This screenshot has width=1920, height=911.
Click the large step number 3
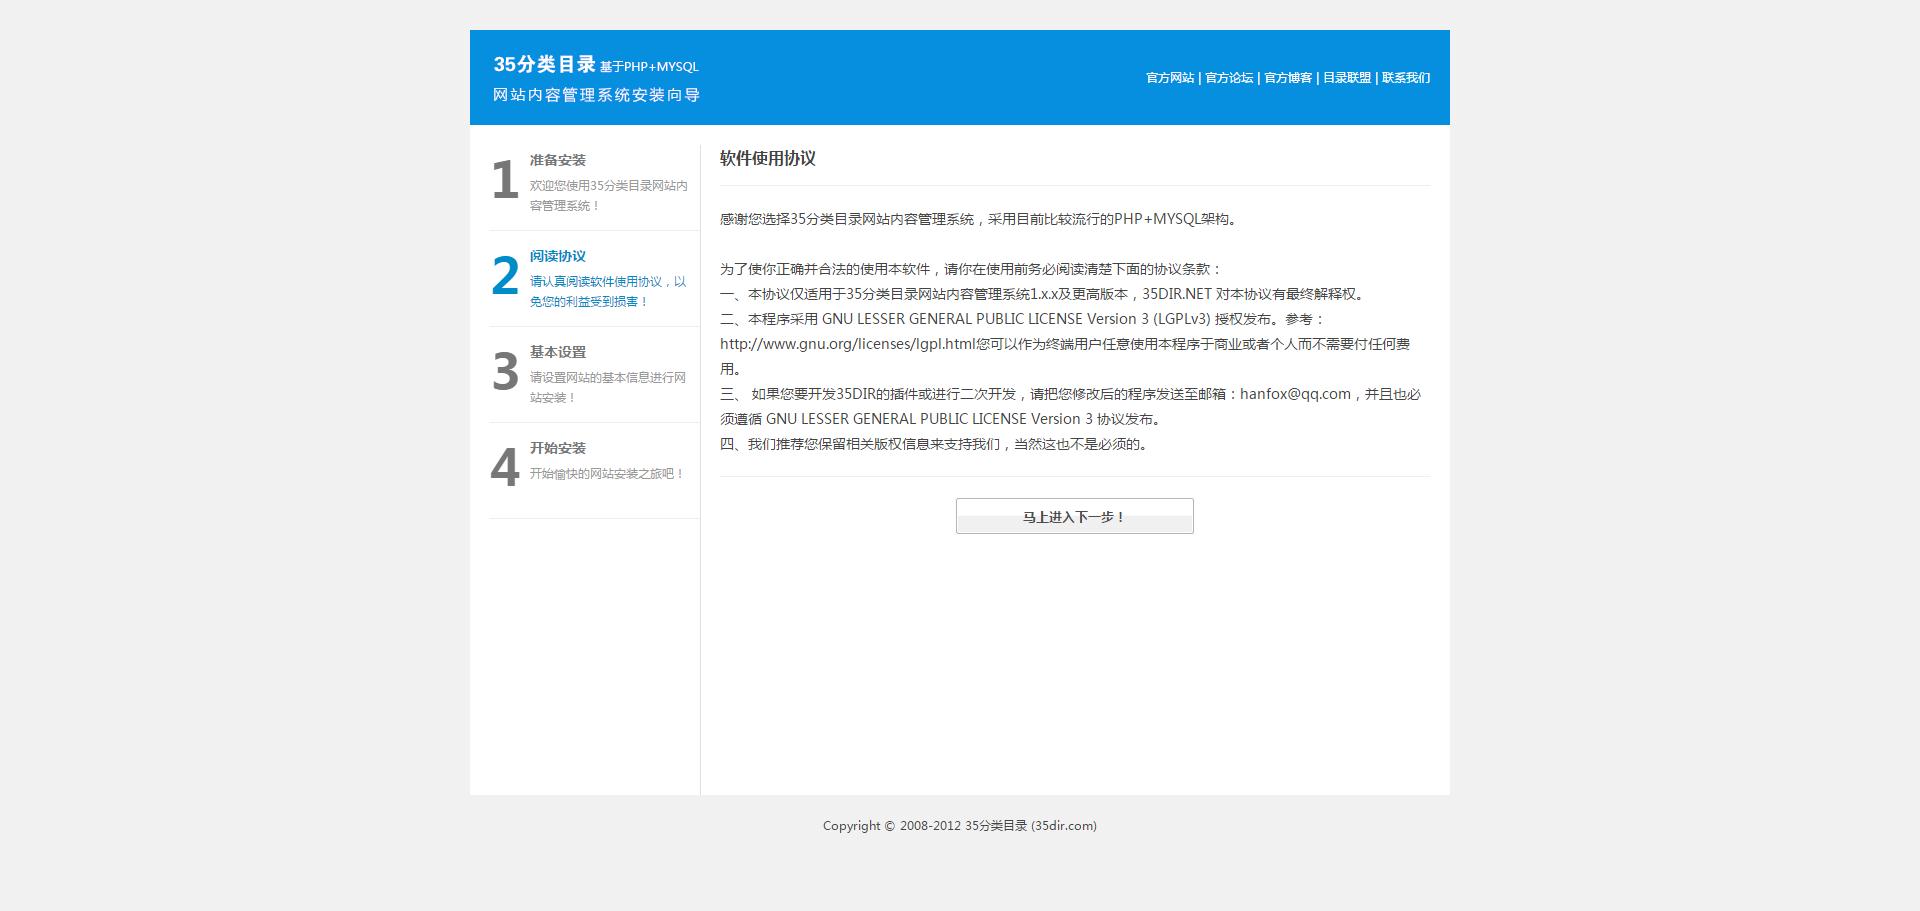[x=505, y=373]
